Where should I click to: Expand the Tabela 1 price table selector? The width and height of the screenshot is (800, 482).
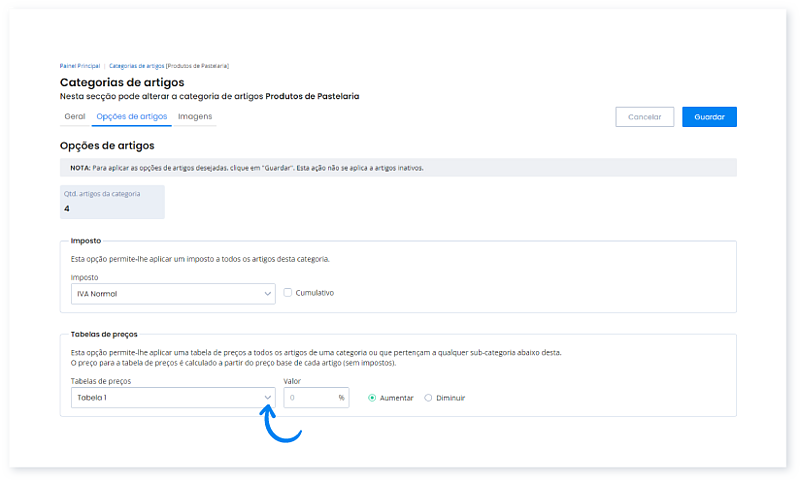(165, 397)
